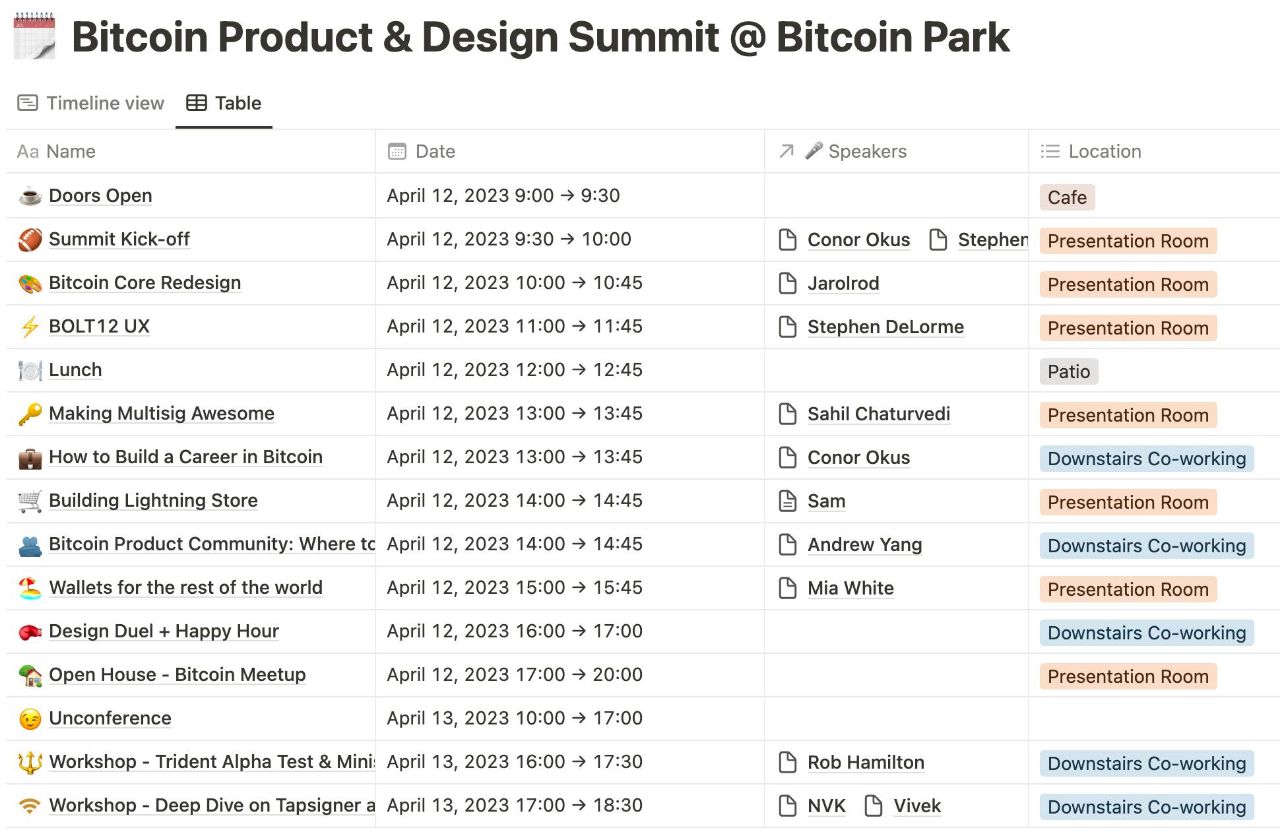Click Downstairs Co-working tag in Andrew Yang row

point(1147,546)
